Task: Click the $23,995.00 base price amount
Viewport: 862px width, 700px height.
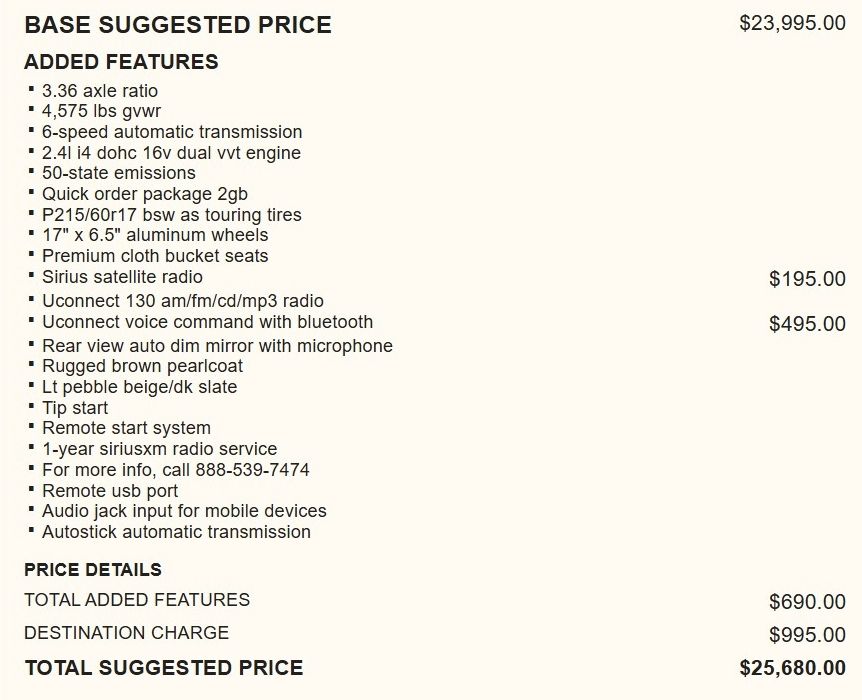Action: (792, 23)
